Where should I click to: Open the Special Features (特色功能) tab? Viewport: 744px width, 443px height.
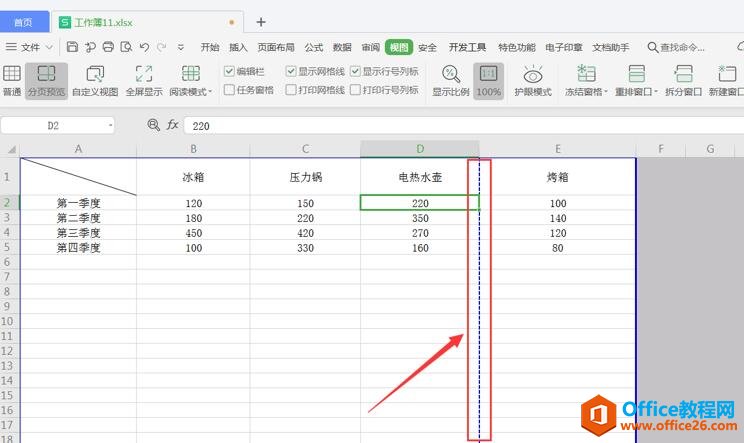tap(517, 47)
